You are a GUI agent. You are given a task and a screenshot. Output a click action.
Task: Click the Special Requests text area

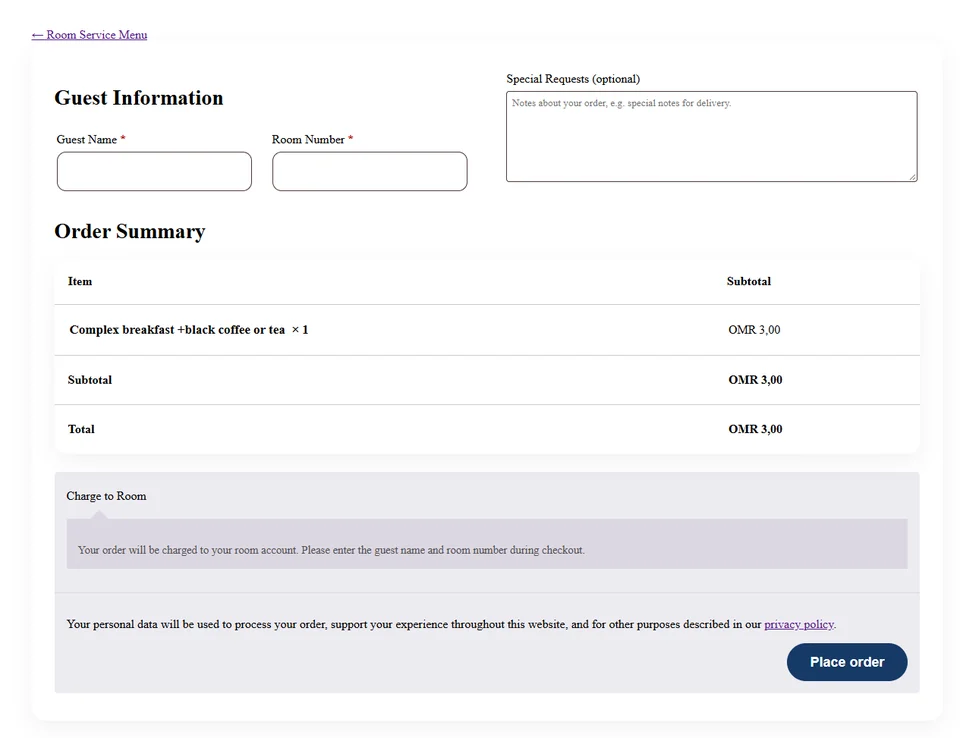(x=711, y=137)
